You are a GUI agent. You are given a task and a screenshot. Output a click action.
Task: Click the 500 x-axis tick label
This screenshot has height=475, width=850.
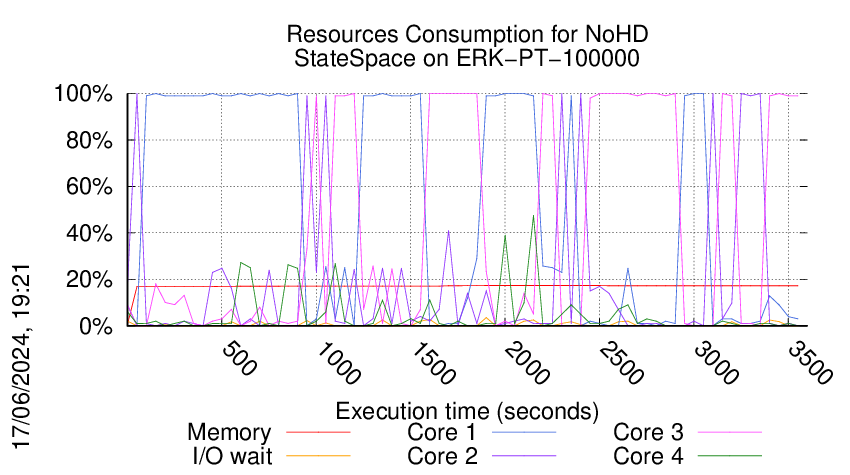point(239,358)
